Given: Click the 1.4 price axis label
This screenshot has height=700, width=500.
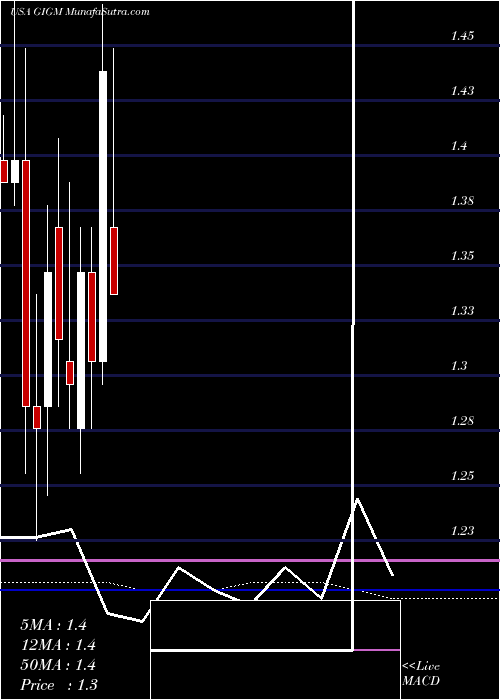Looking at the screenshot, I should (459, 146).
